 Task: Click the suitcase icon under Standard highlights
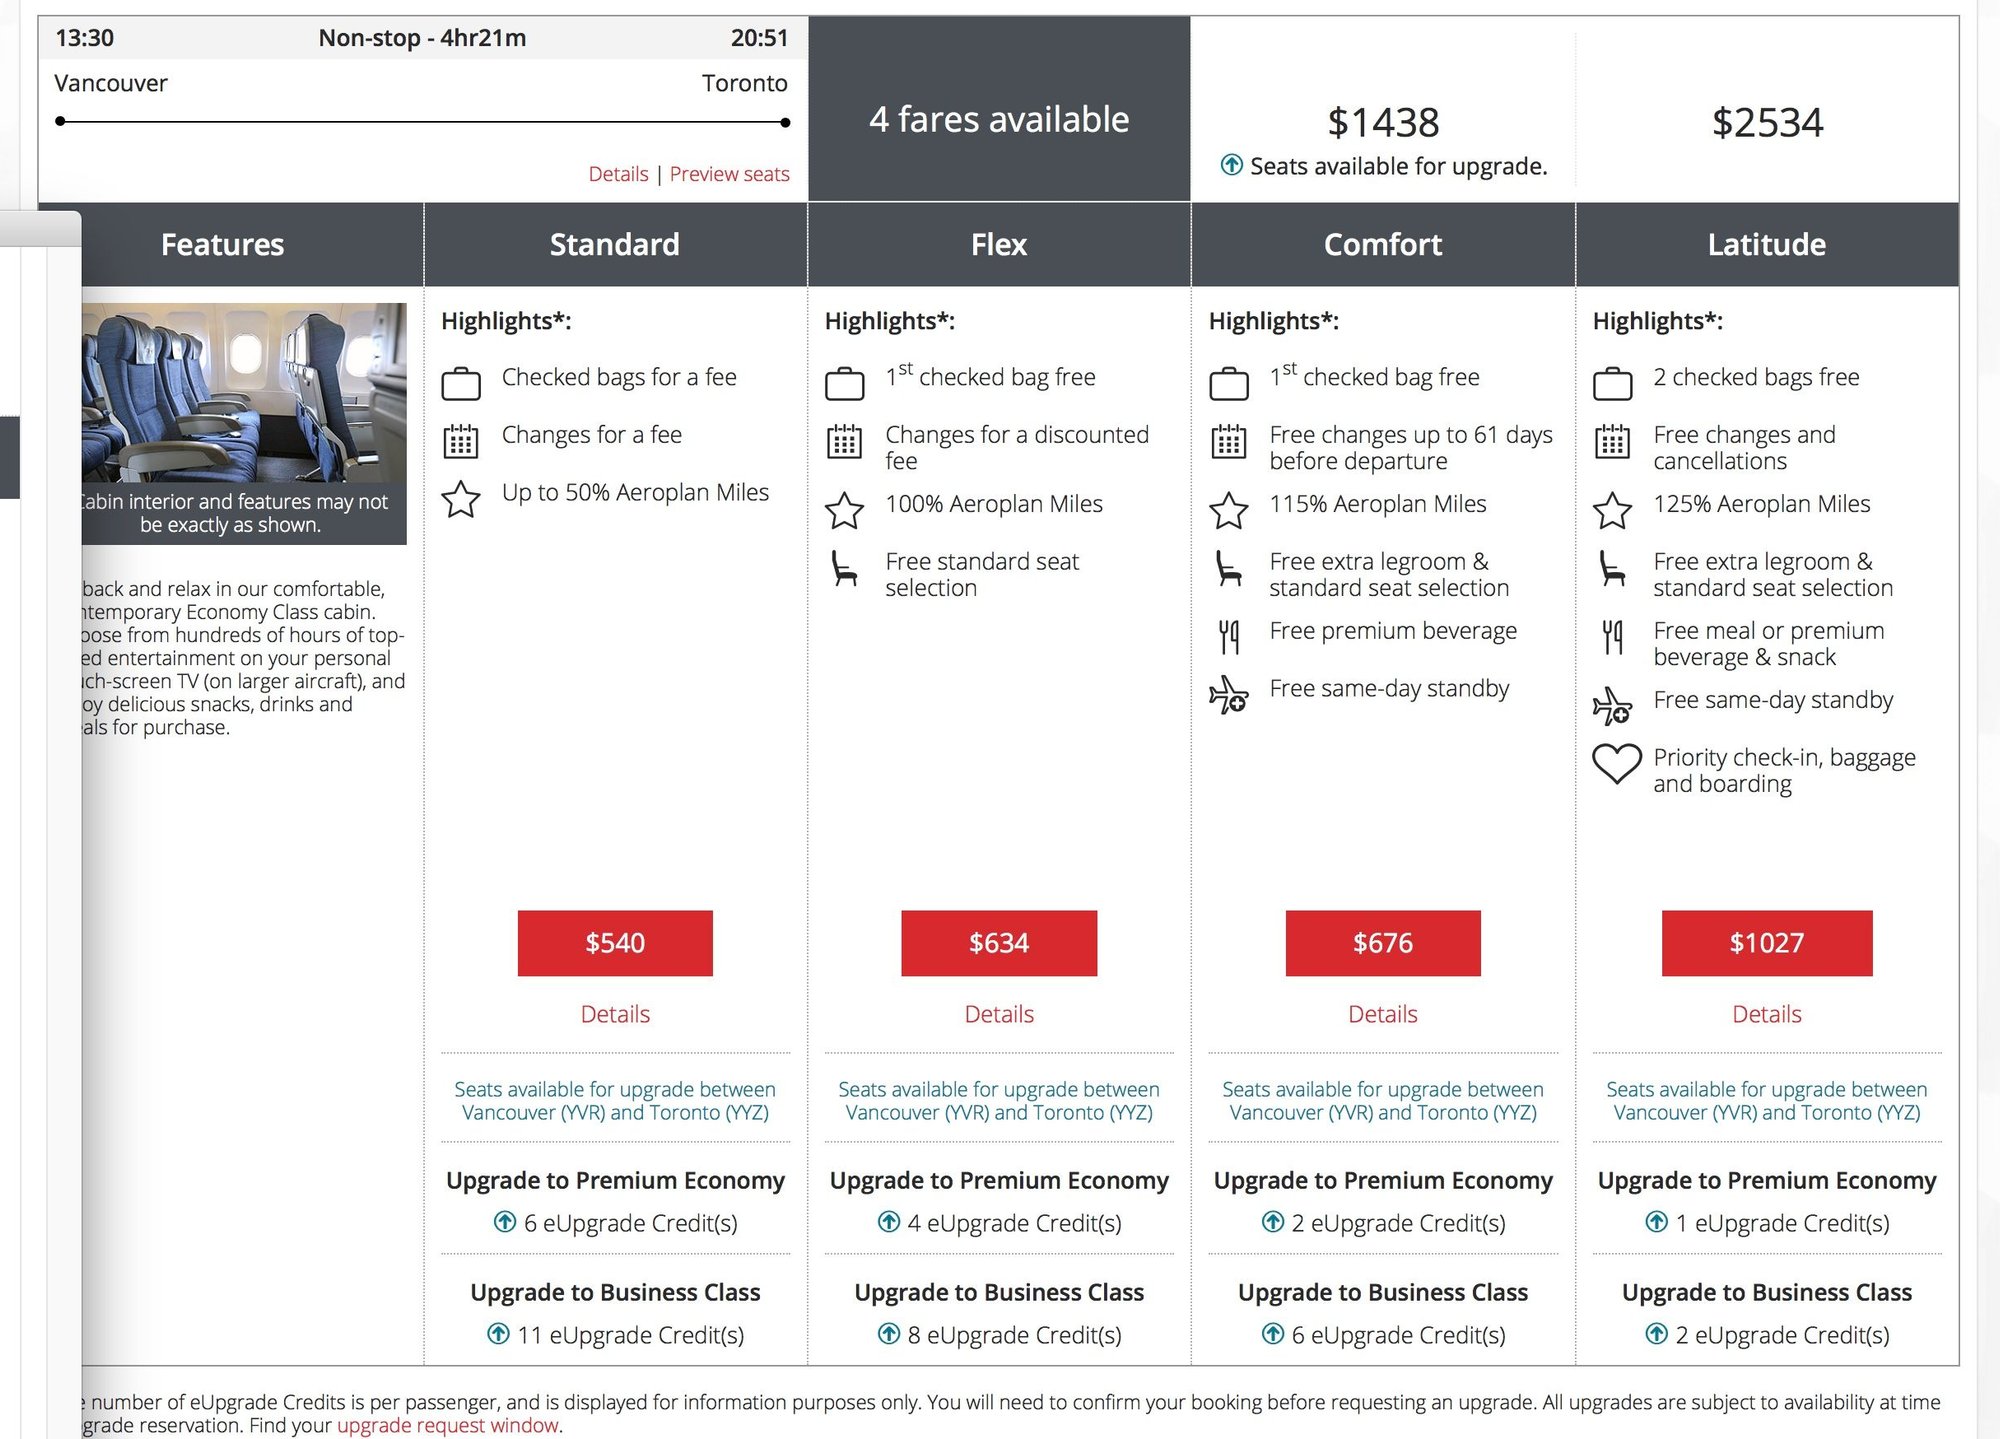tap(461, 383)
